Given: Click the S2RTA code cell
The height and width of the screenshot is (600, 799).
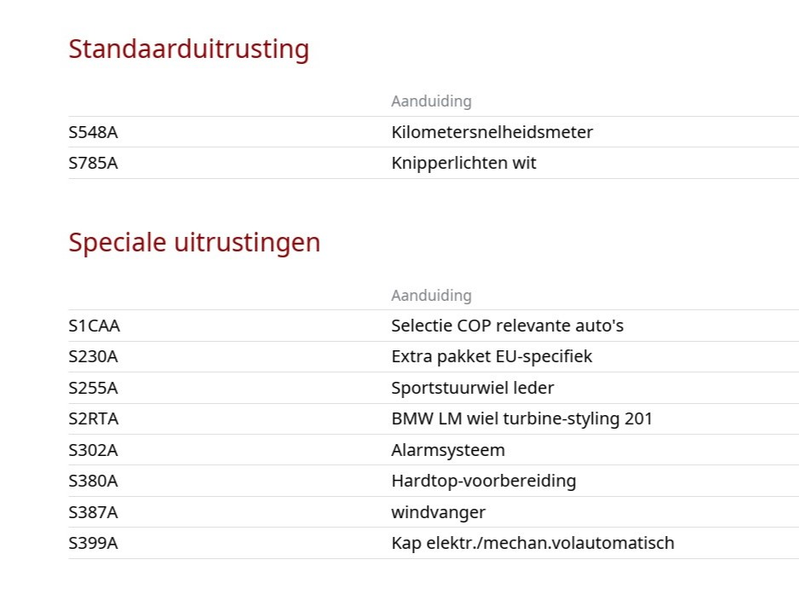Looking at the screenshot, I should (x=94, y=419).
